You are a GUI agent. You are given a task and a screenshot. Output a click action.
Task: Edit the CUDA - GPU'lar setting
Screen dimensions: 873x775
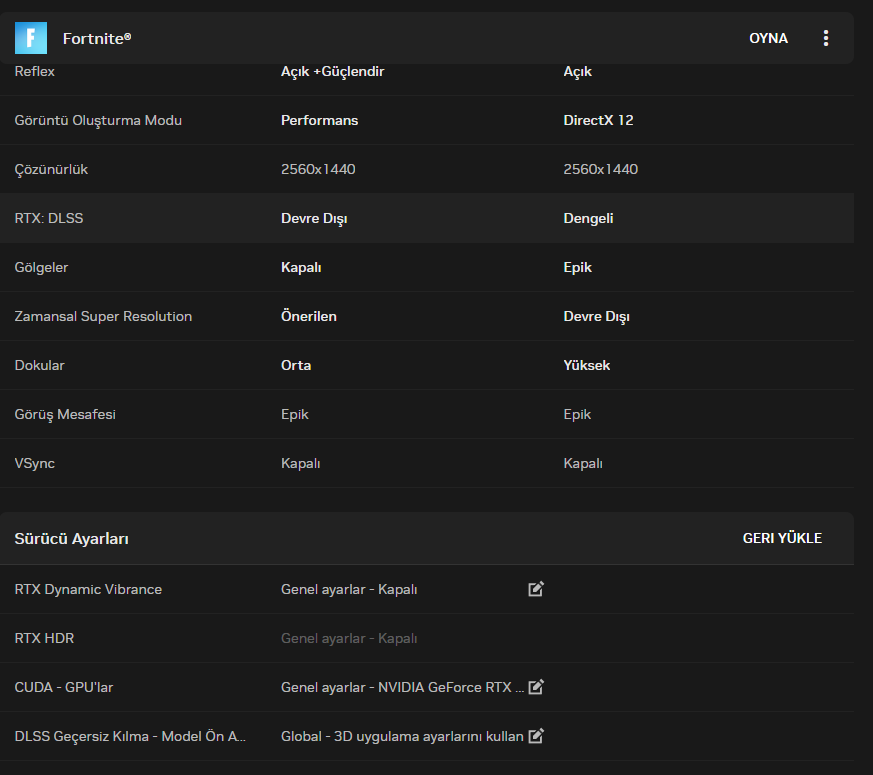point(536,687)
